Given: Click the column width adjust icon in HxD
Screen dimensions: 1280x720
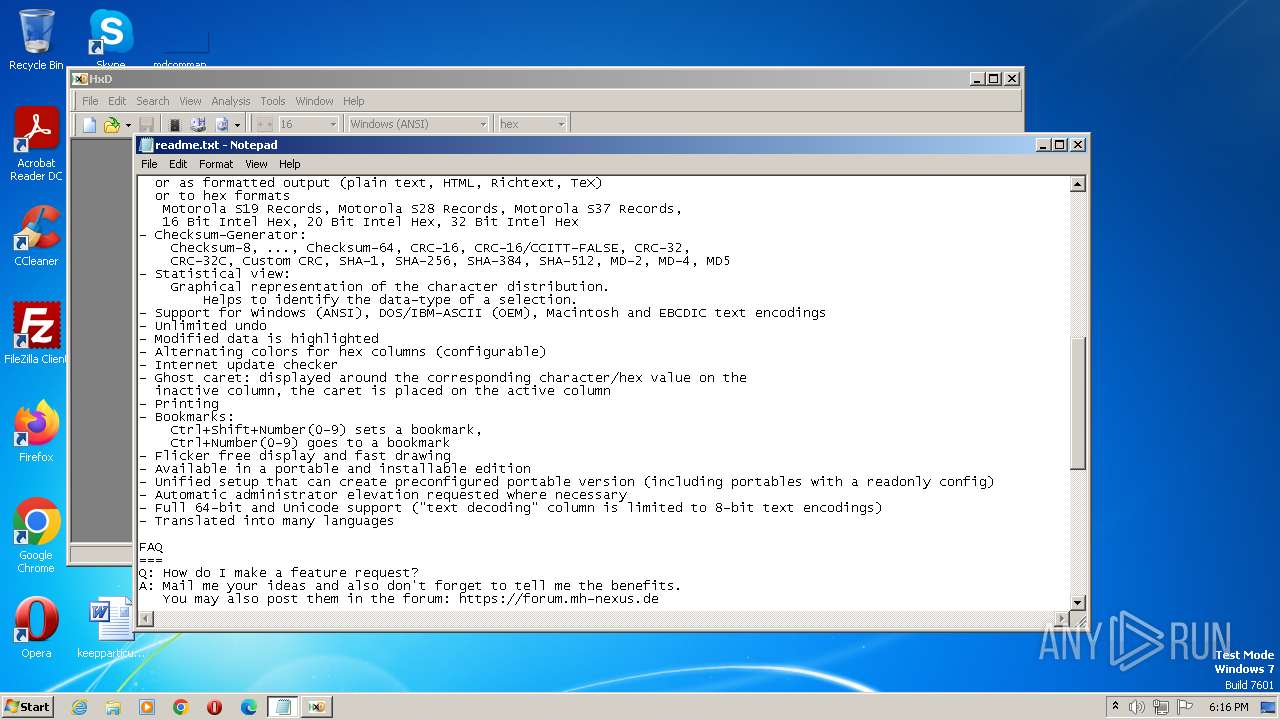Looking at the screenshot, I should [x=264, y=124].
